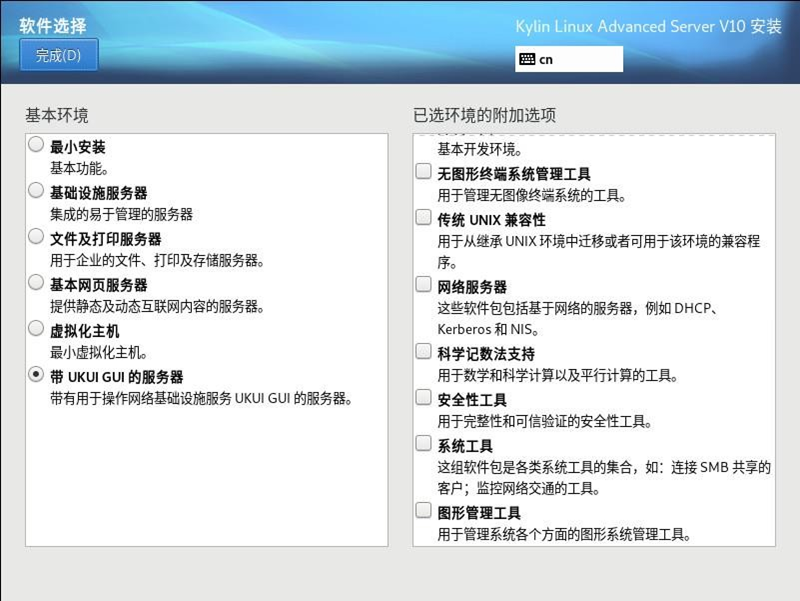Click the 基础设施服务器 label text

tap(98, 193)
